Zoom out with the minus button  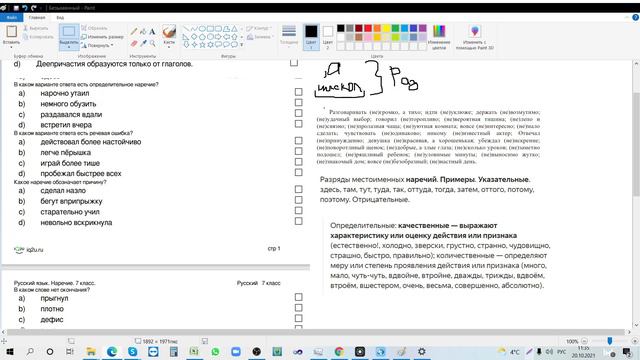pos(584,341)
